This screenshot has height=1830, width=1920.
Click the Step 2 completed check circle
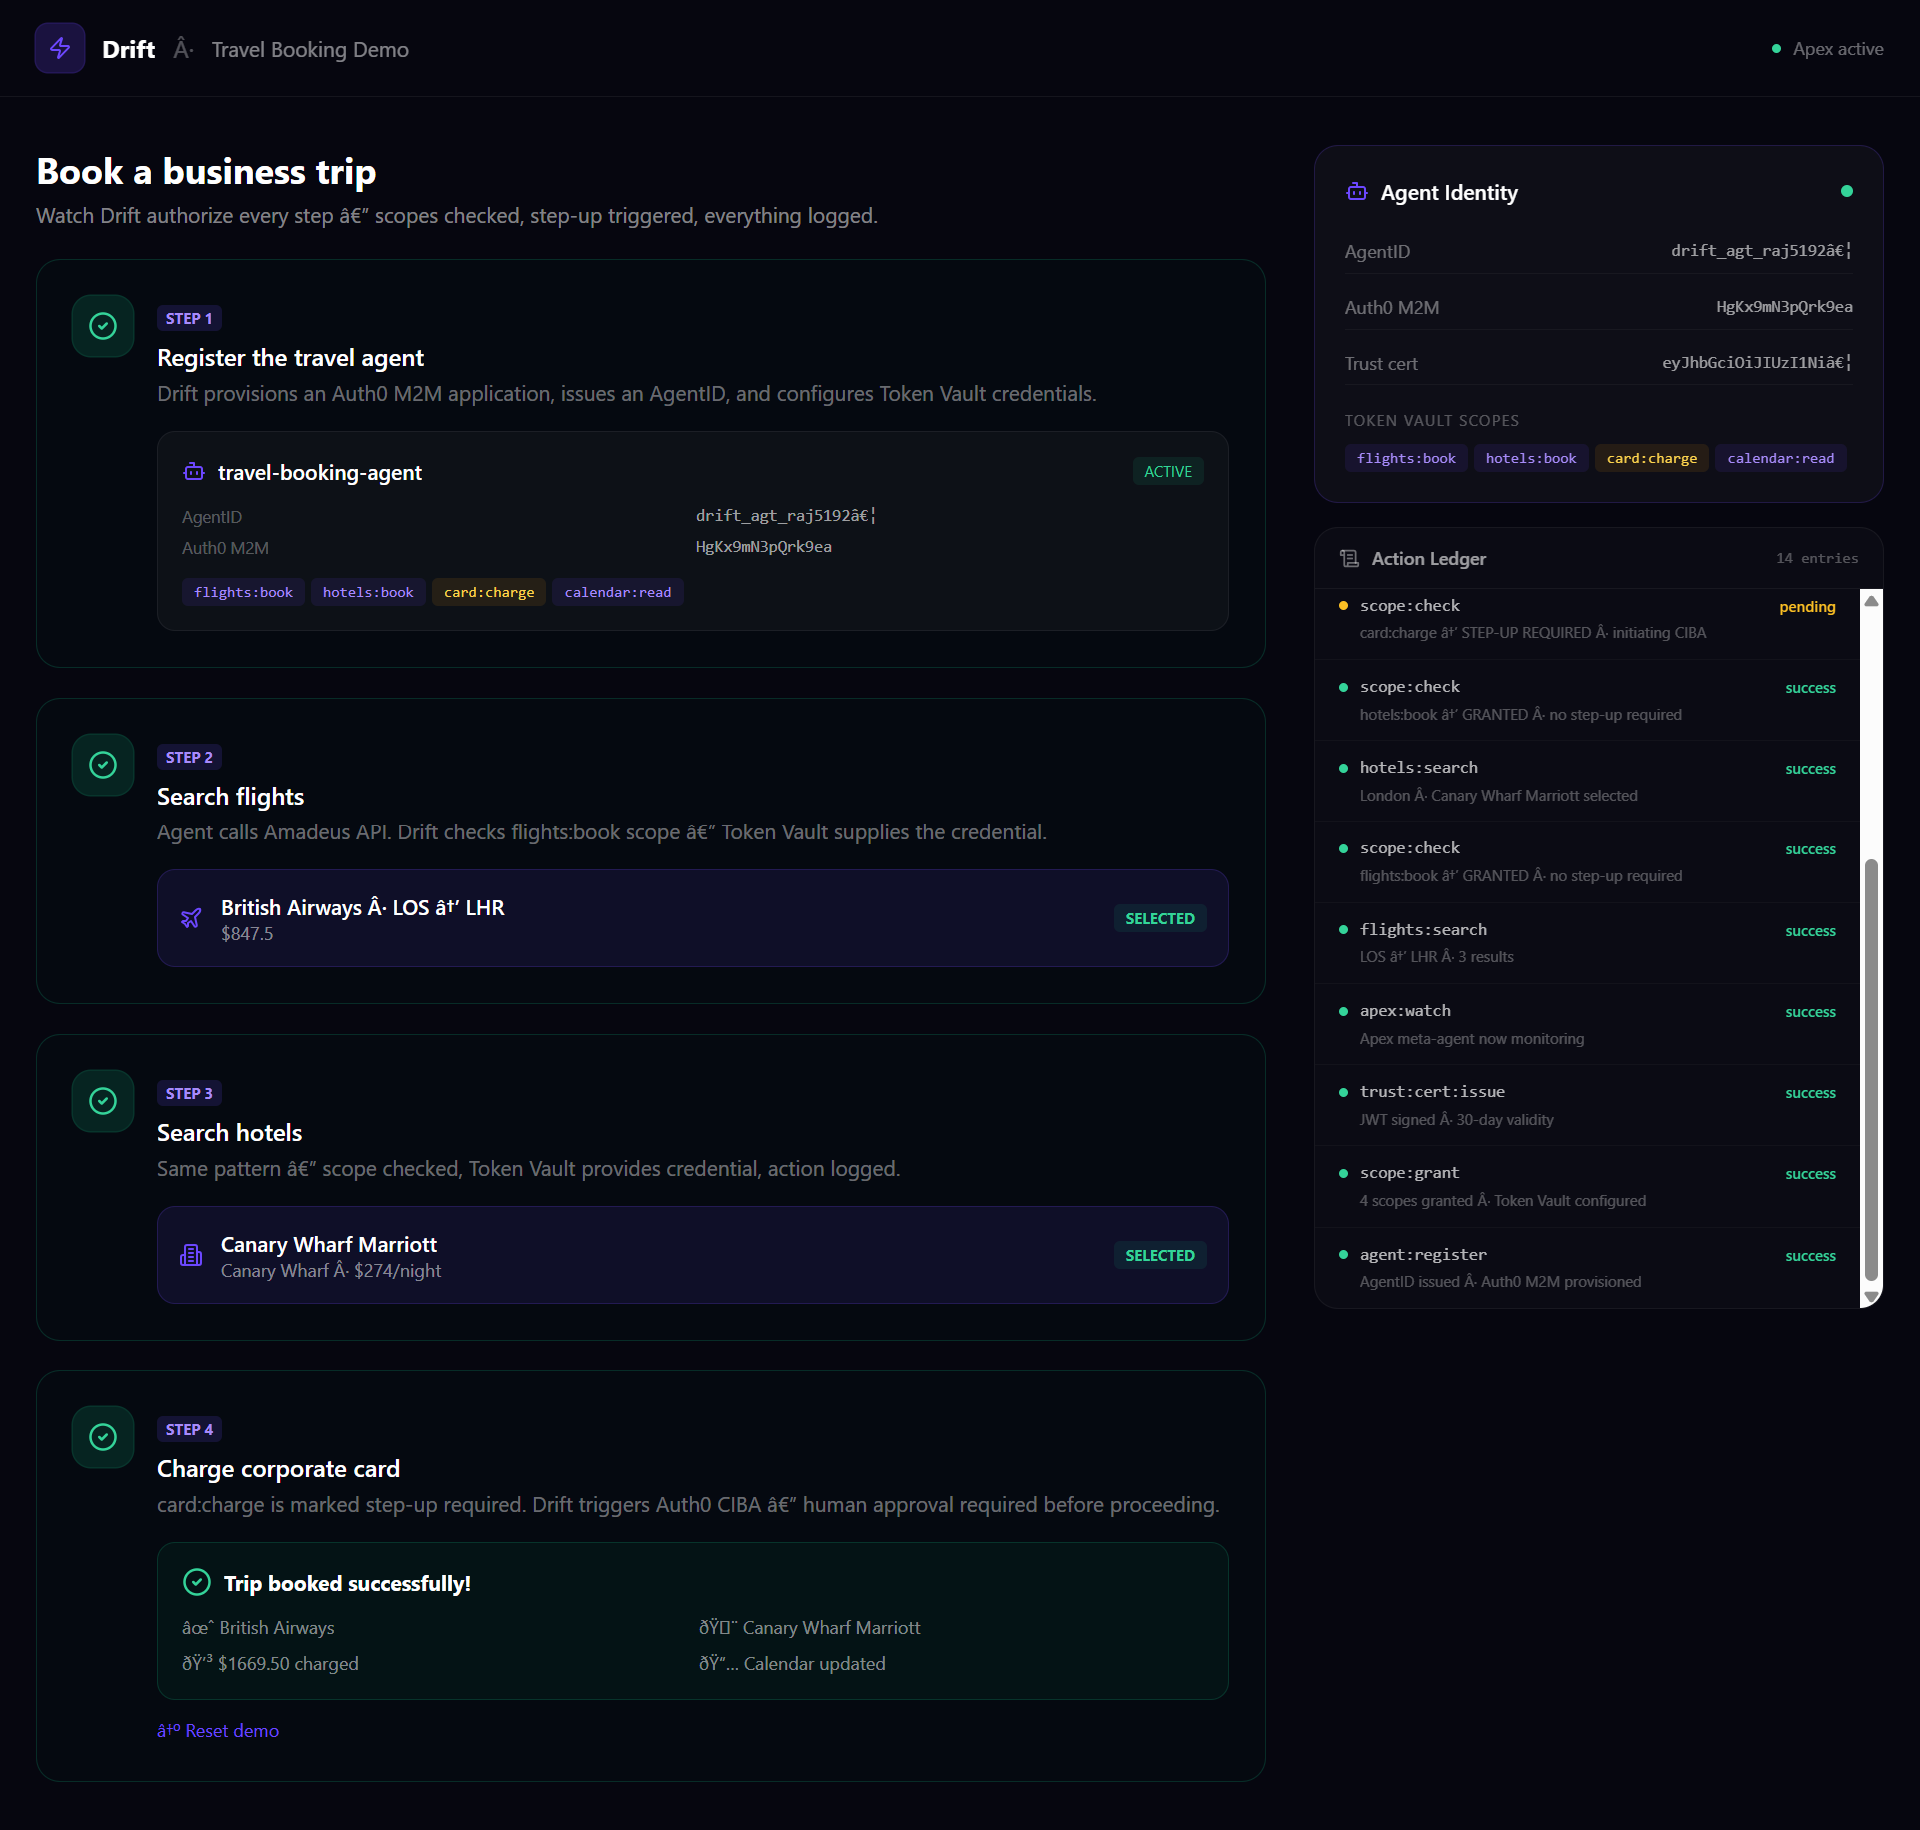103,765
